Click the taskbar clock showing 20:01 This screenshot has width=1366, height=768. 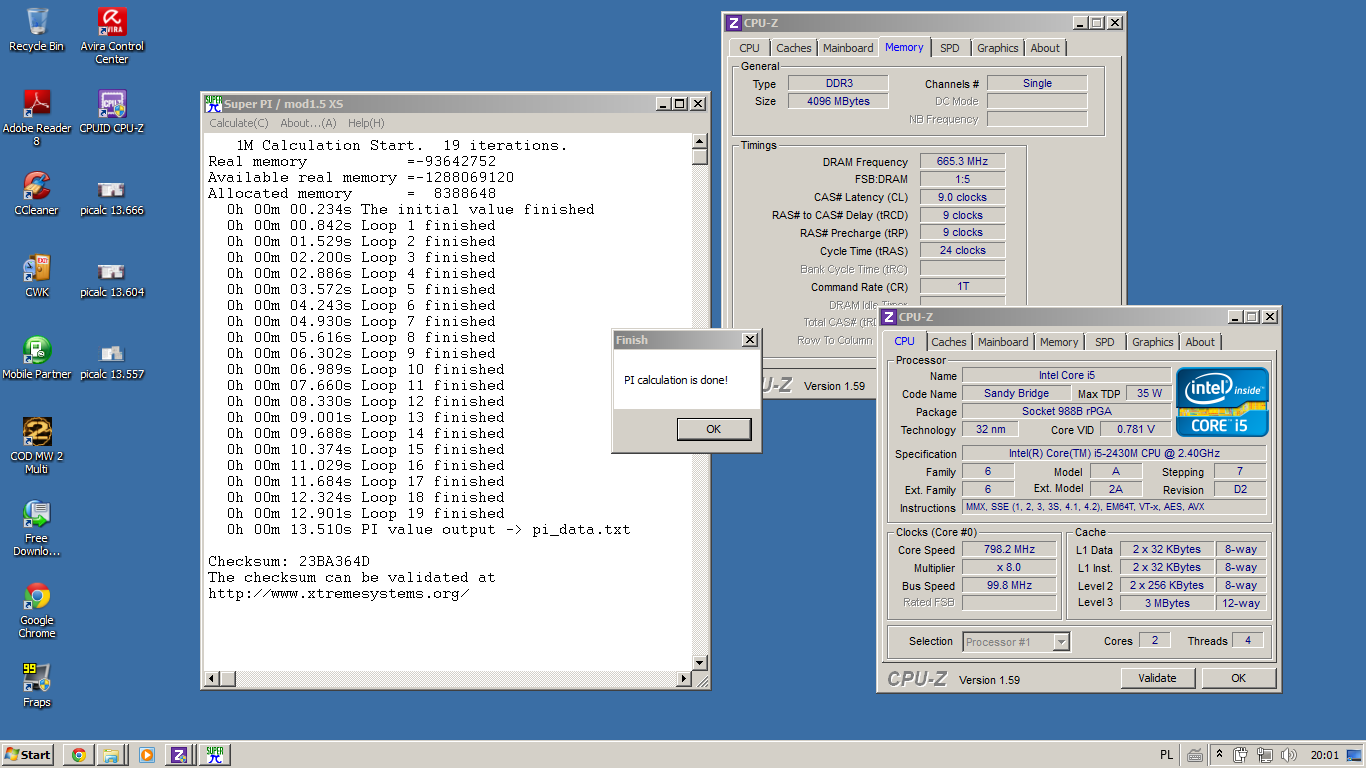coord(1325,755)
